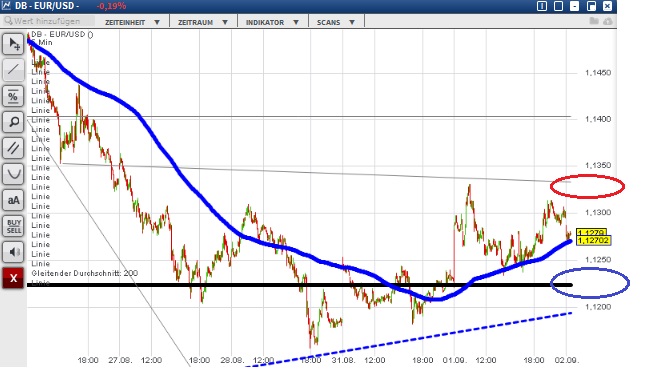The height and width of the screenshot is (386, 652).
Task: Click the 1,1400 price axis label
Action: (x=598, y=119)
